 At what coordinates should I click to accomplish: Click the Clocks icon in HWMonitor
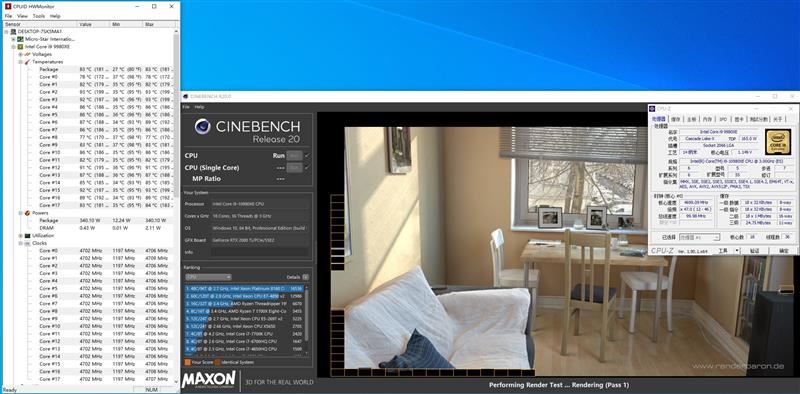28,243
